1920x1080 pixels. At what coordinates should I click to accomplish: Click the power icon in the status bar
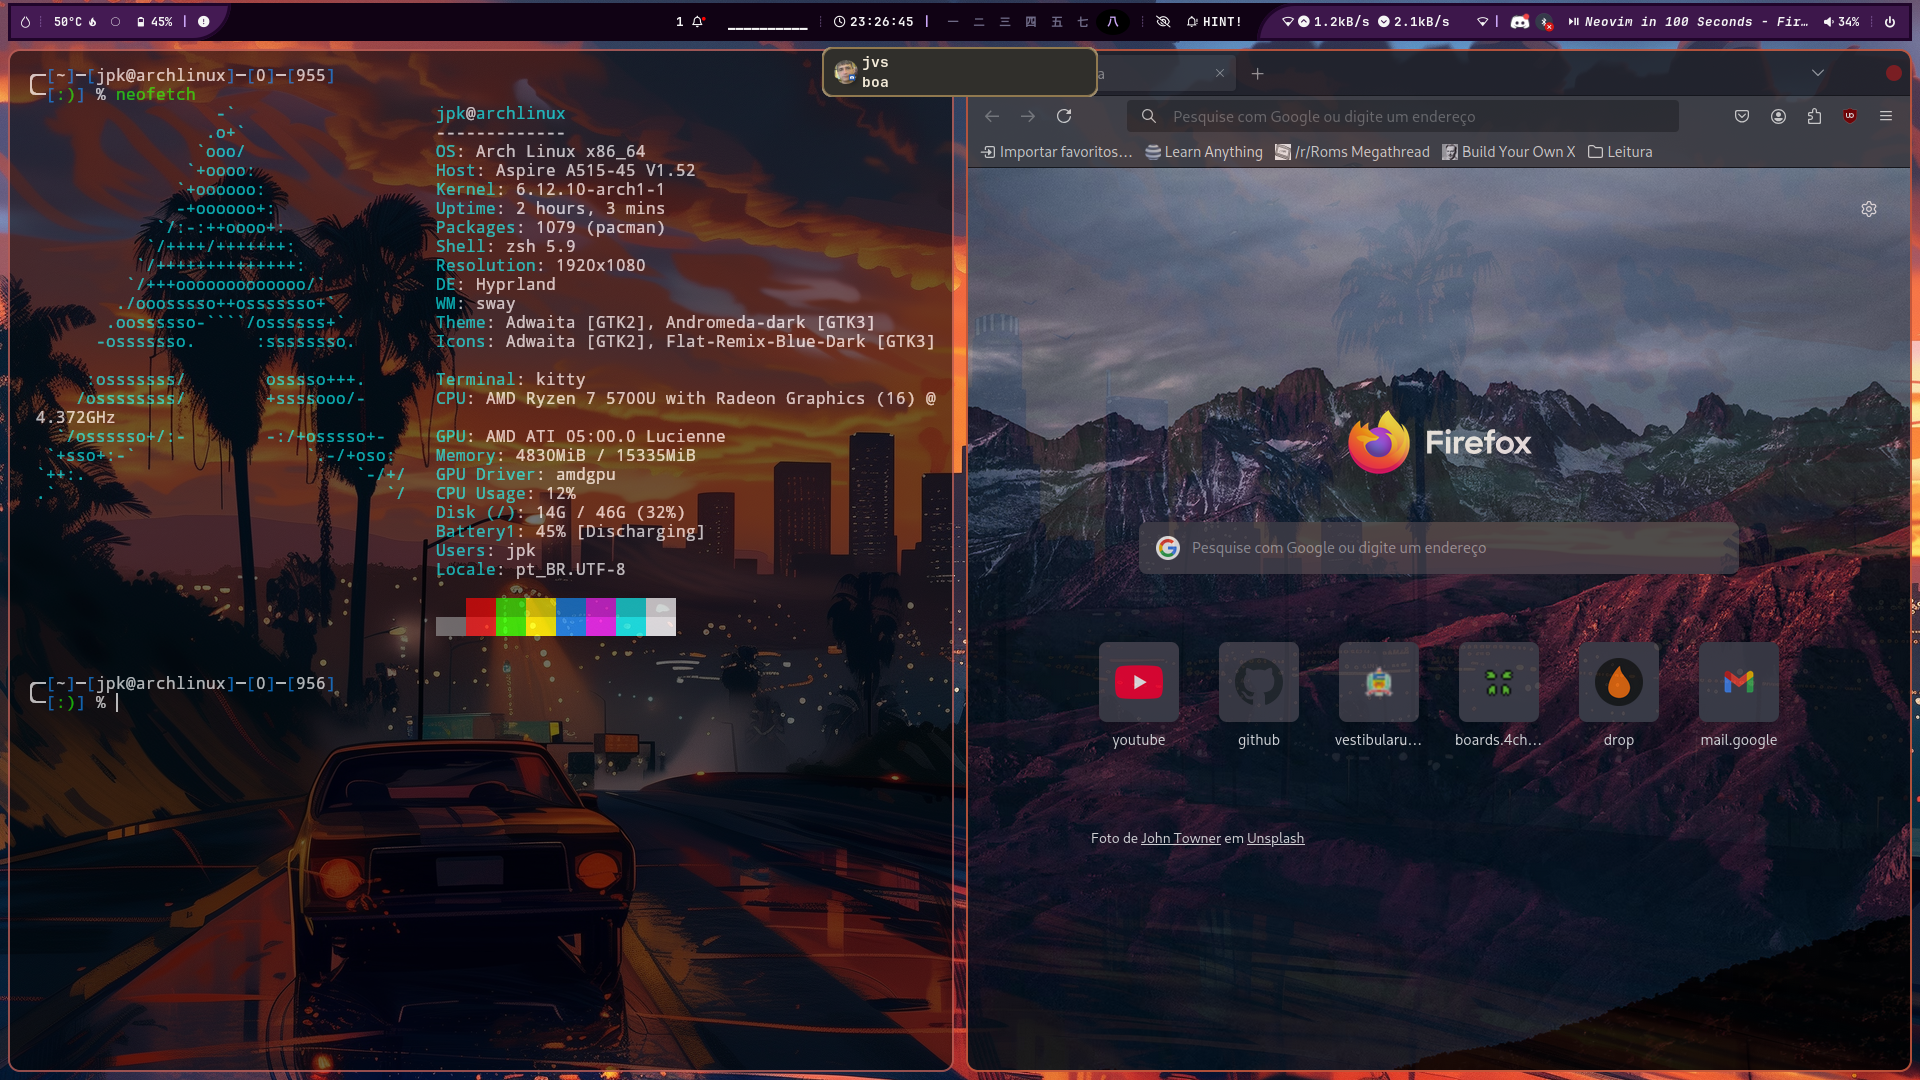1895,21
